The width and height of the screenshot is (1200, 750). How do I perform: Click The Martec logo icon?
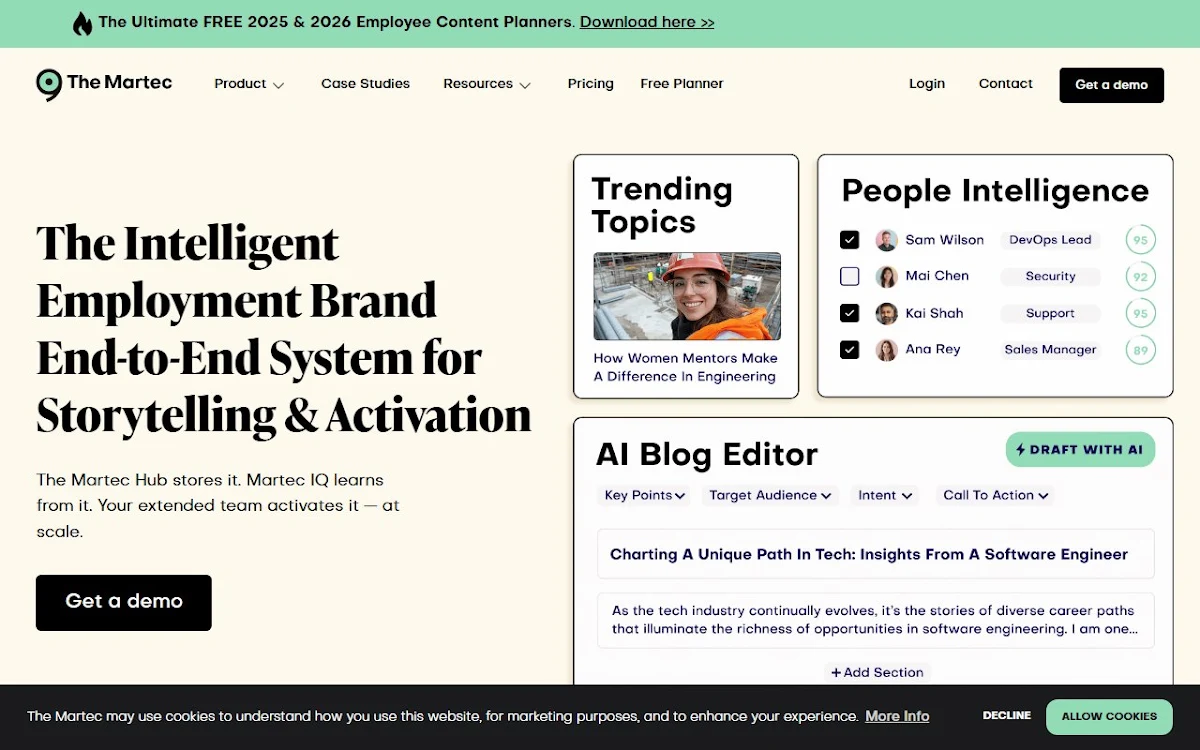click(48, 85)
